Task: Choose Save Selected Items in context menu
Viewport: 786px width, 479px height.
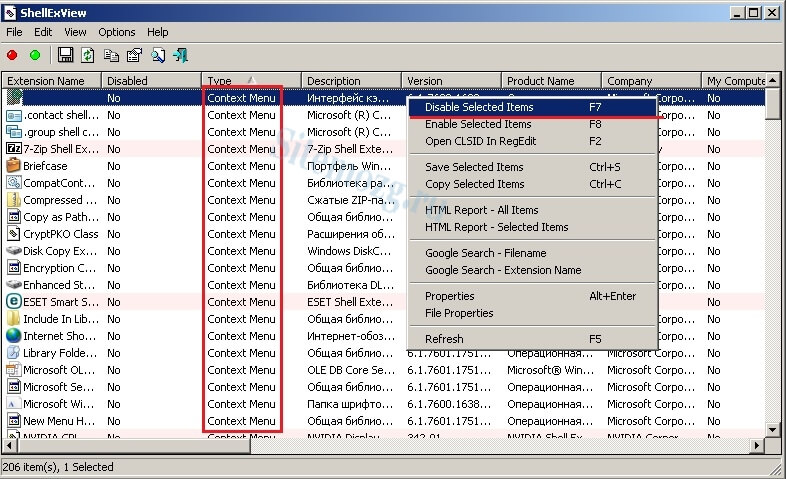Action: click(532, 167)
